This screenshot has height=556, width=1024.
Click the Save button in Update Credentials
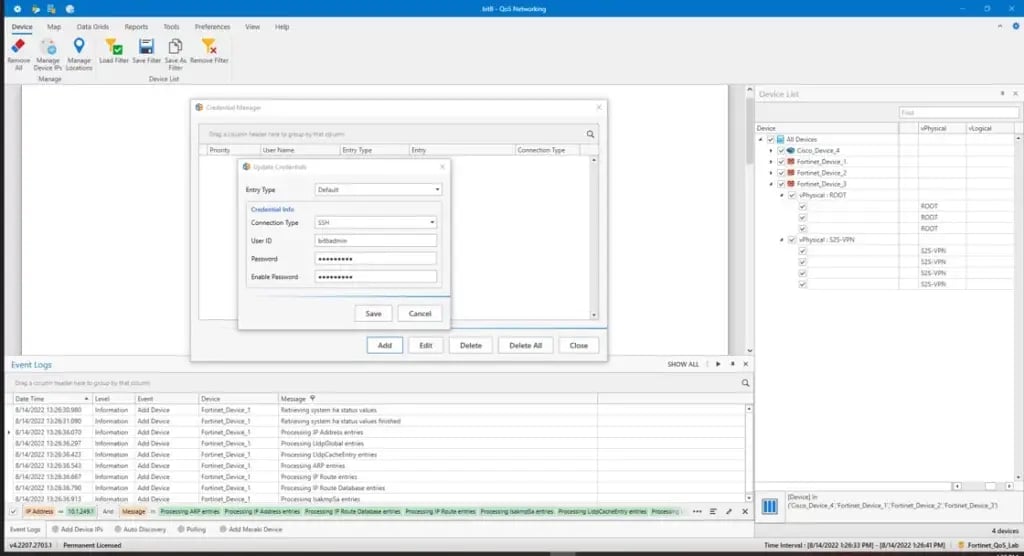click(x=373, y=313)
